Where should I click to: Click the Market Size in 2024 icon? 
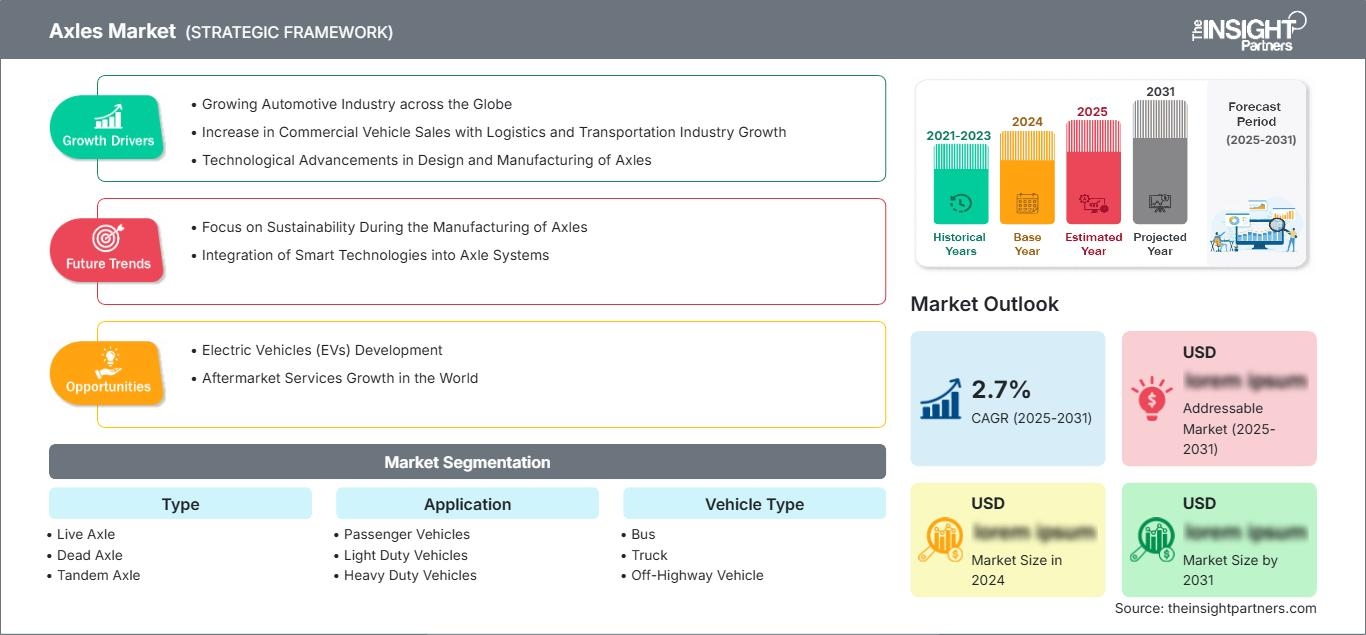point(941,540)
